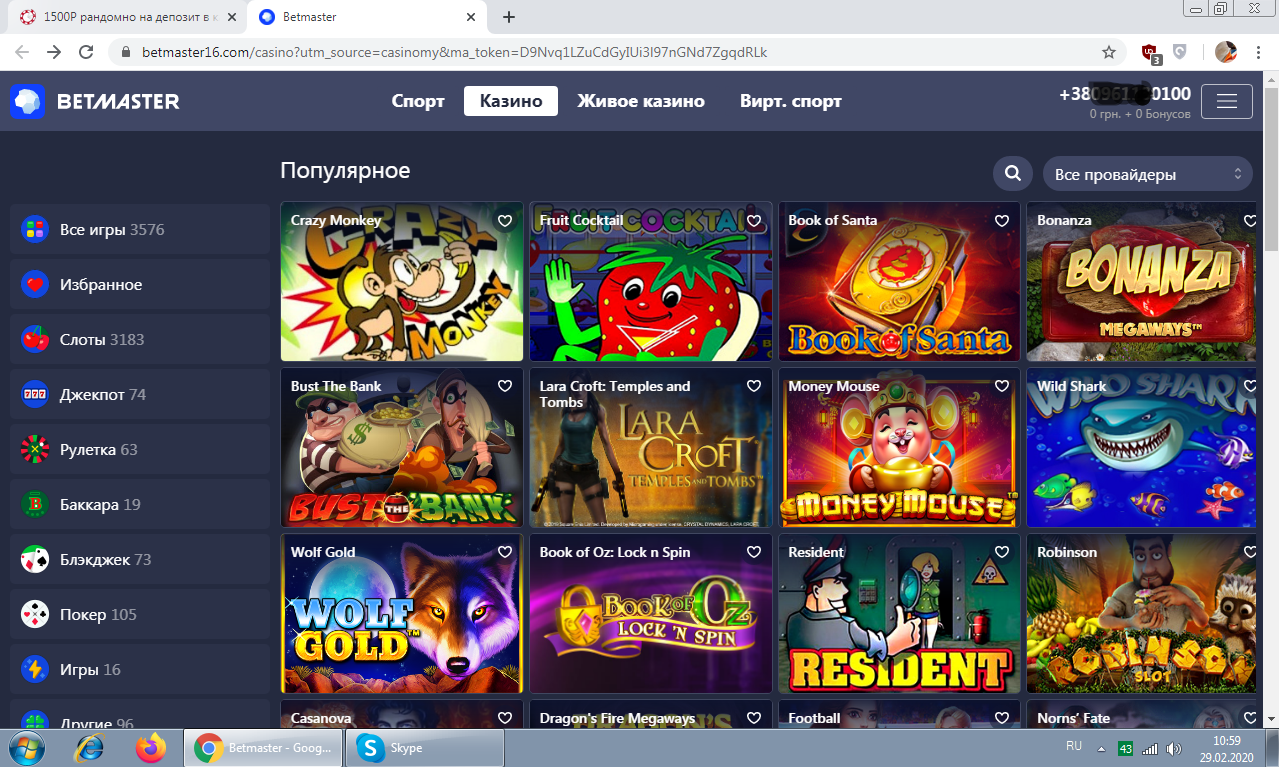Viewport: 1279px width, 767px height.
Task: Select the Betmaster browser tab
Action: pos(365,17)
